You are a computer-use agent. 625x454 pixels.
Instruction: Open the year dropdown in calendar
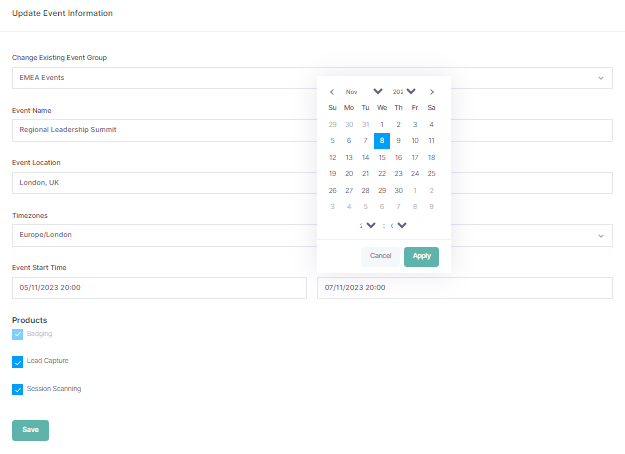click(x=410, y=91)
